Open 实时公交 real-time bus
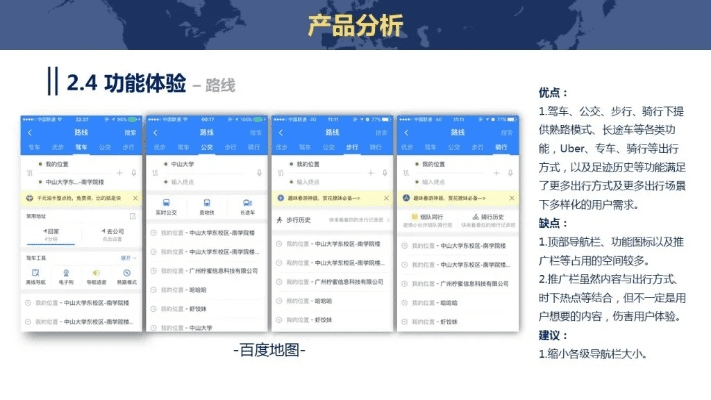Image resolution: width=711 pixels, height=400 pixels. pyautogui.click(x=166, y=207)
